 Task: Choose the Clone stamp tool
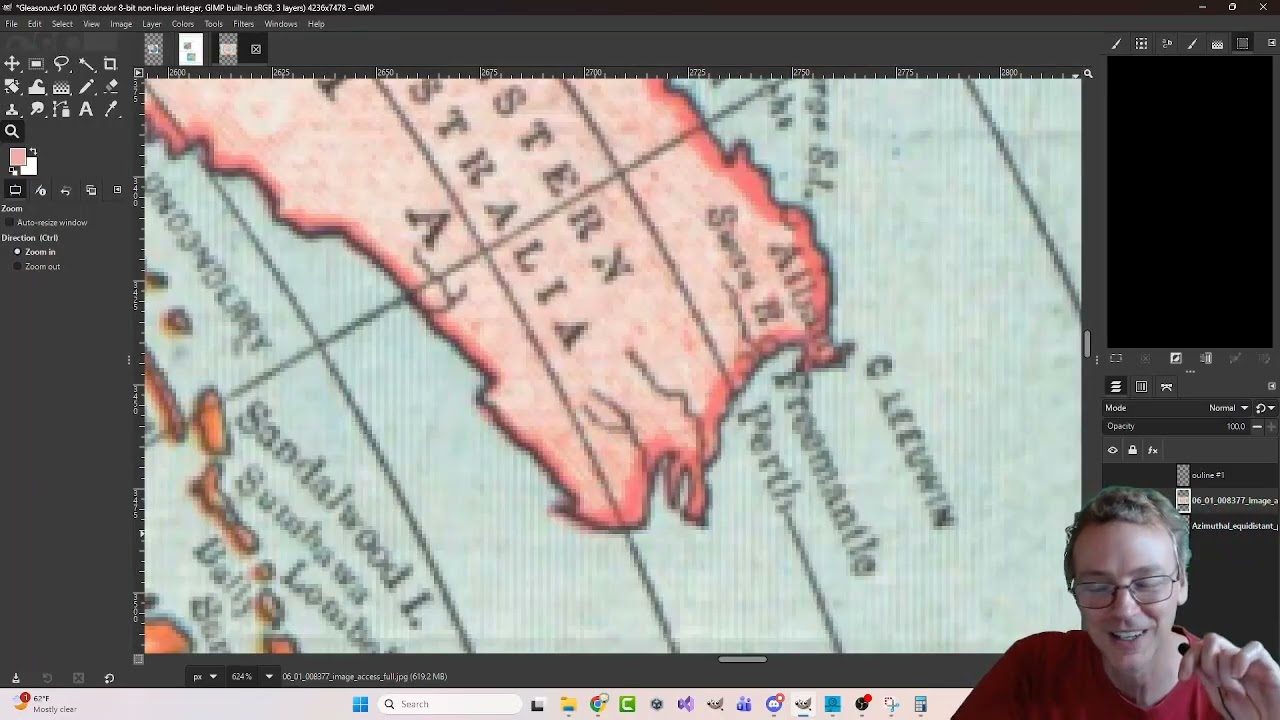coord(12,109)
